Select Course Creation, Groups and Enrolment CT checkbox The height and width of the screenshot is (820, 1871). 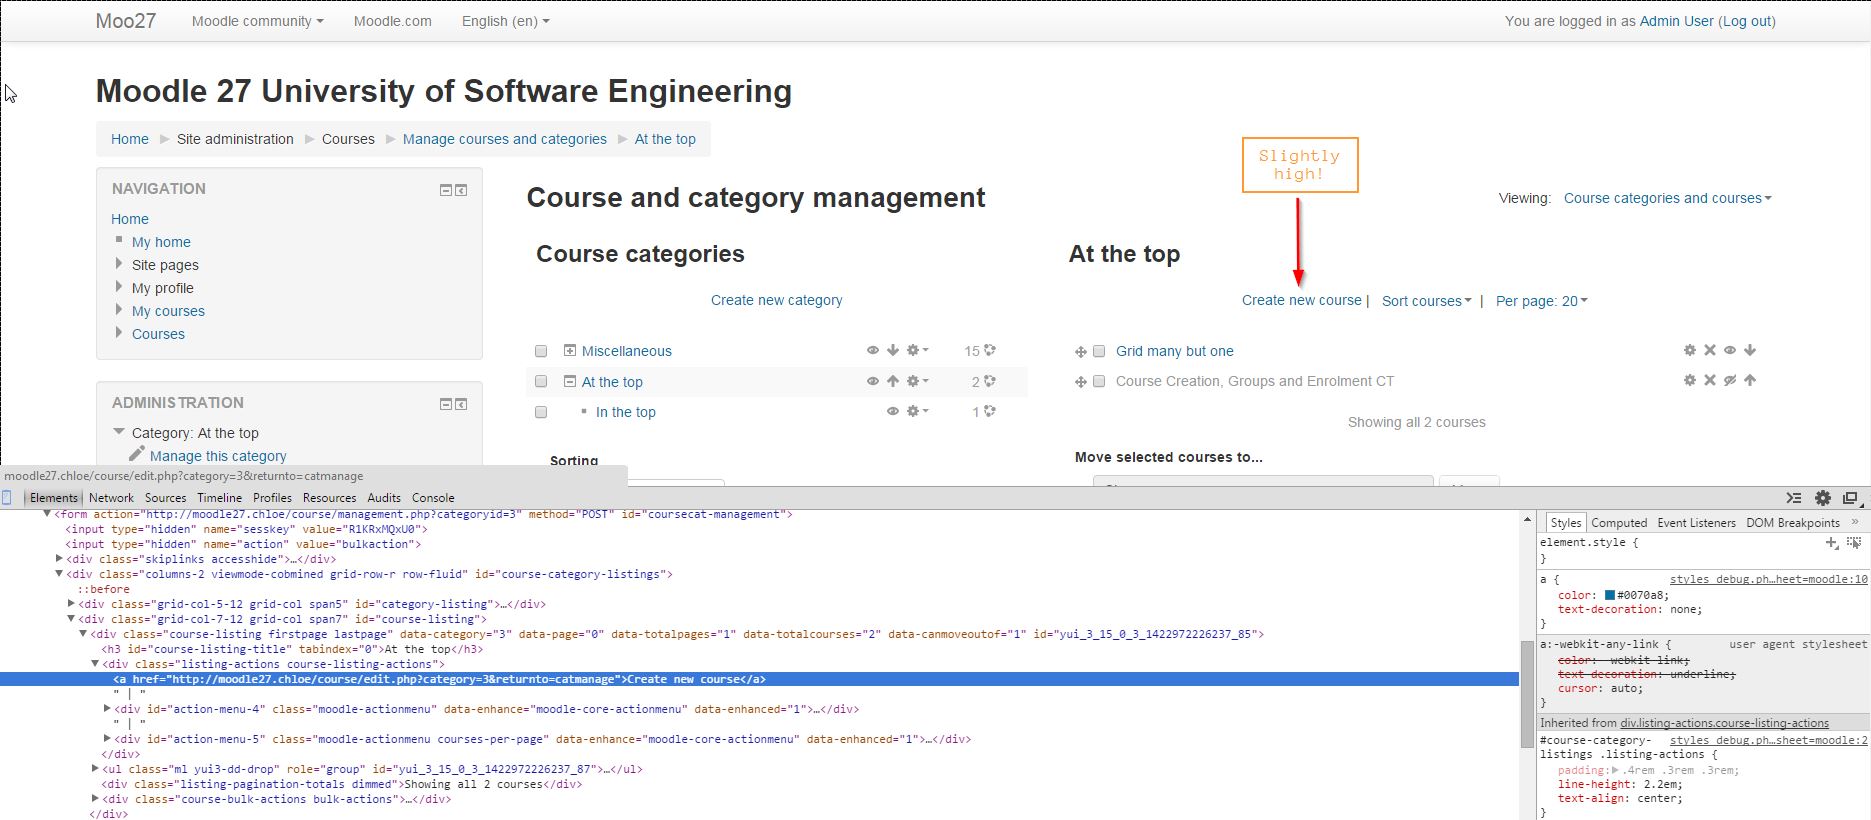click(x=1099, y=381)
